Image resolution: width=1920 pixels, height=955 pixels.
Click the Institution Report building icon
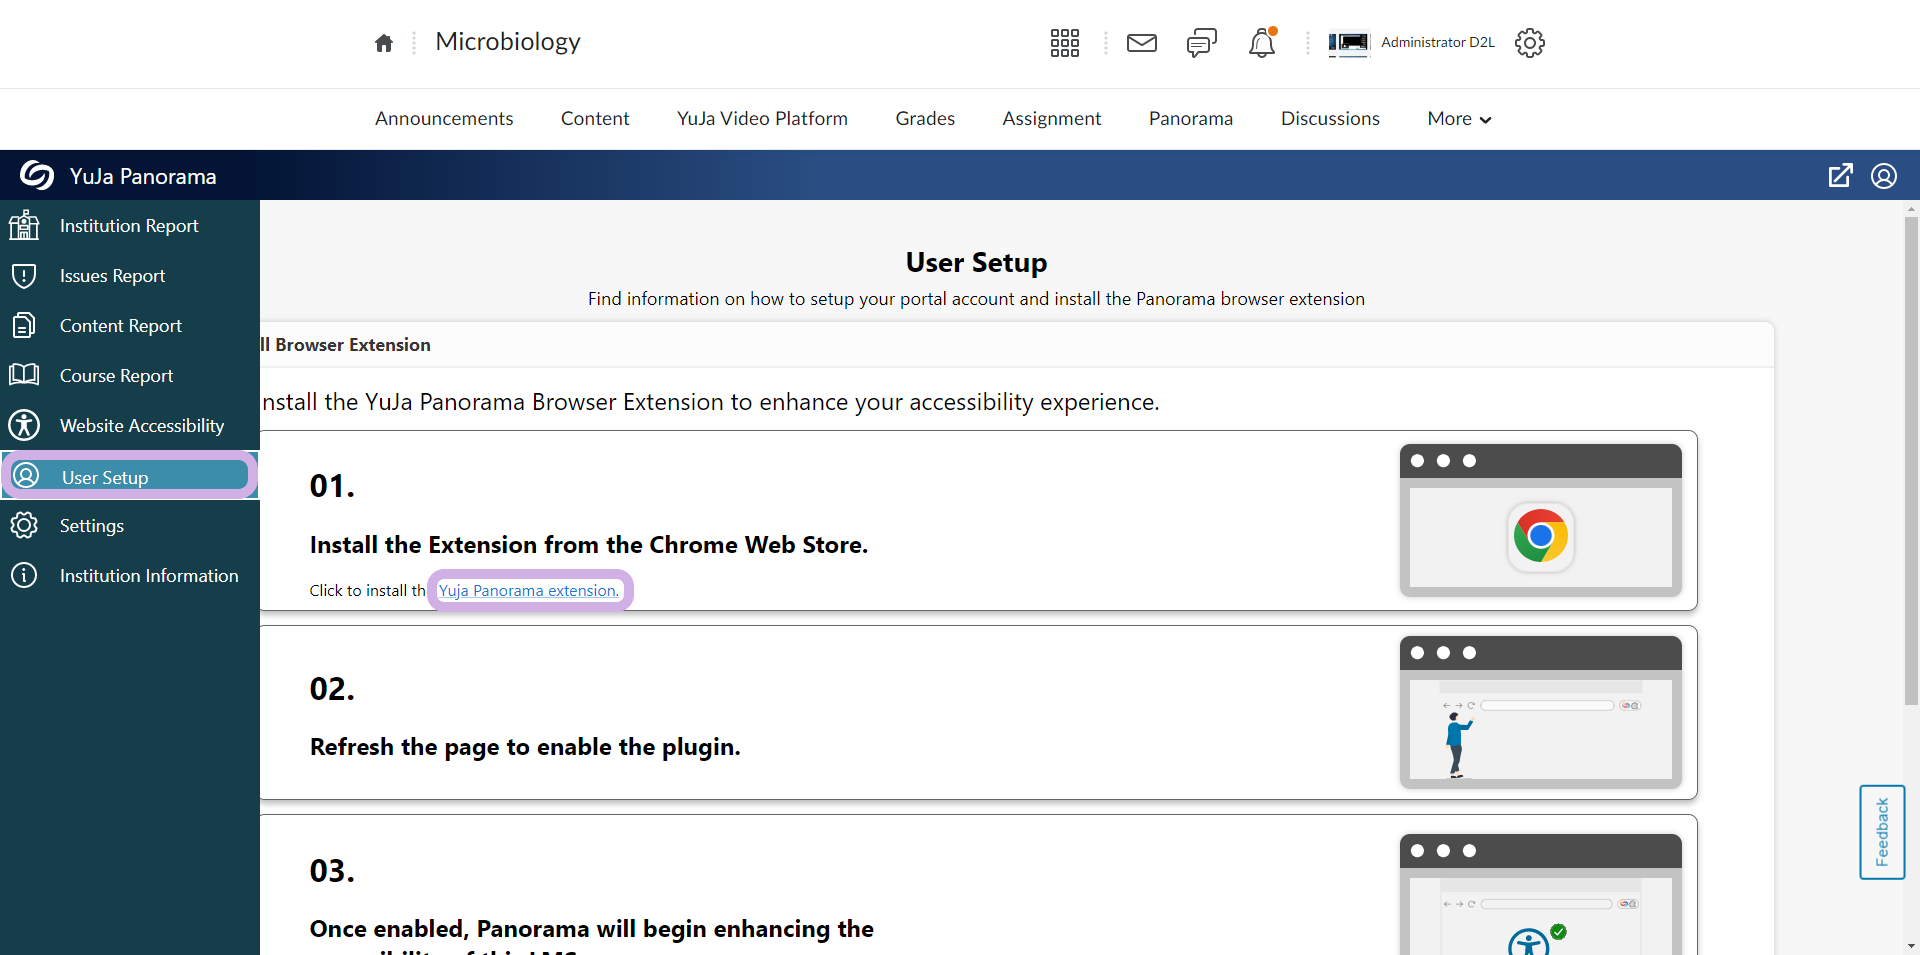coord(24,225)
